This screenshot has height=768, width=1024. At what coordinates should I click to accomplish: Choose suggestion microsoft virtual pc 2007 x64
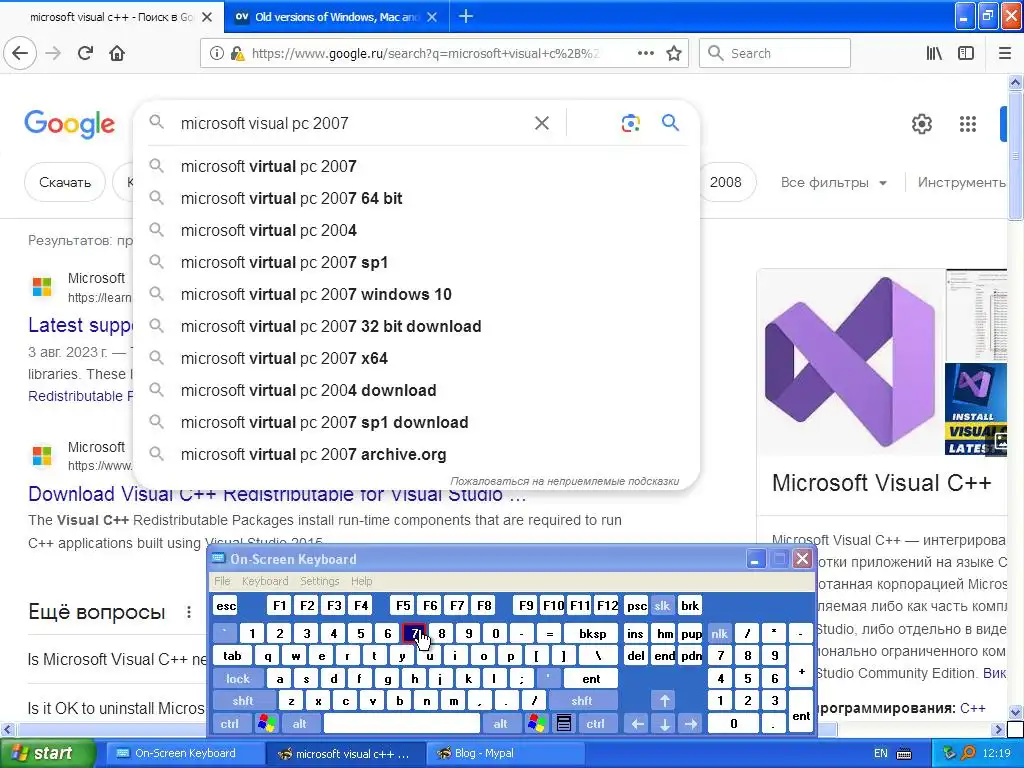417,358
